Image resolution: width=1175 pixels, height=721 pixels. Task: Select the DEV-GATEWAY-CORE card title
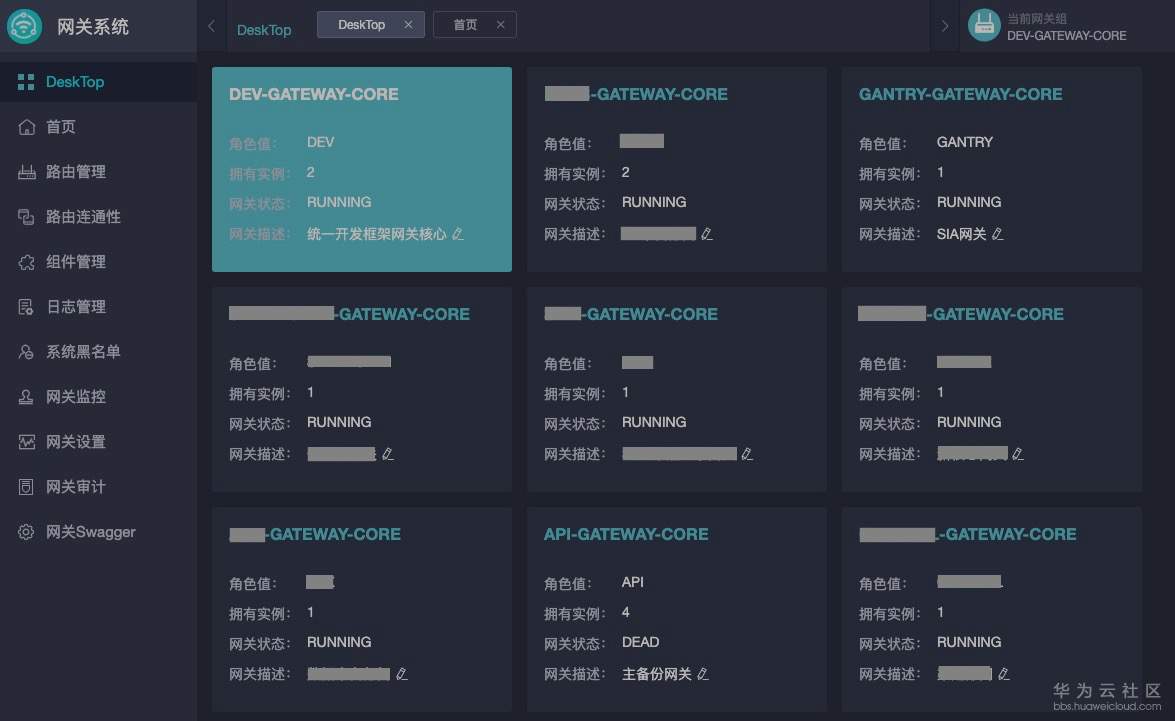tap(314, 94)
